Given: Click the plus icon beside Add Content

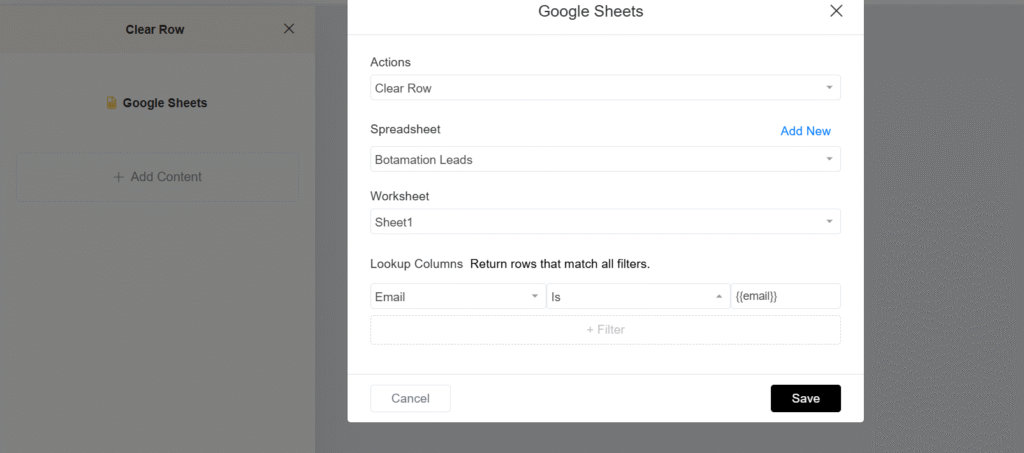Looking at the screenshot, I should (119, 177).
